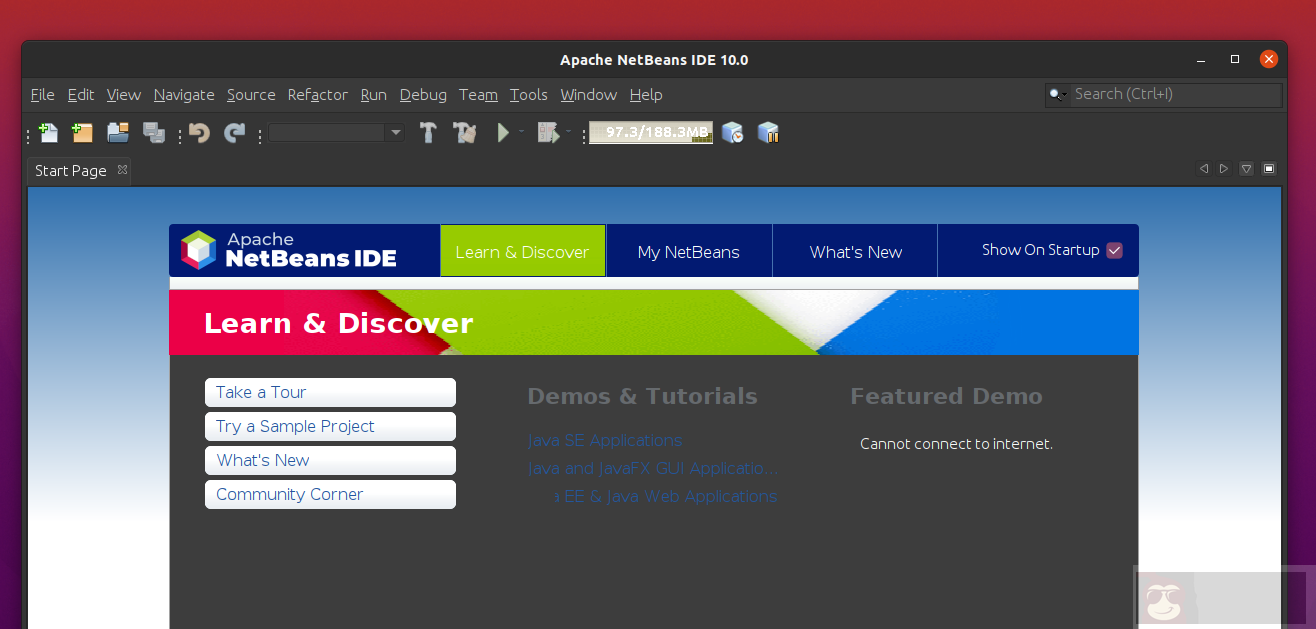This screenshot has width=1316, height=629.
Task: Click the Undo toolbar icon
Action: point(197,132)
